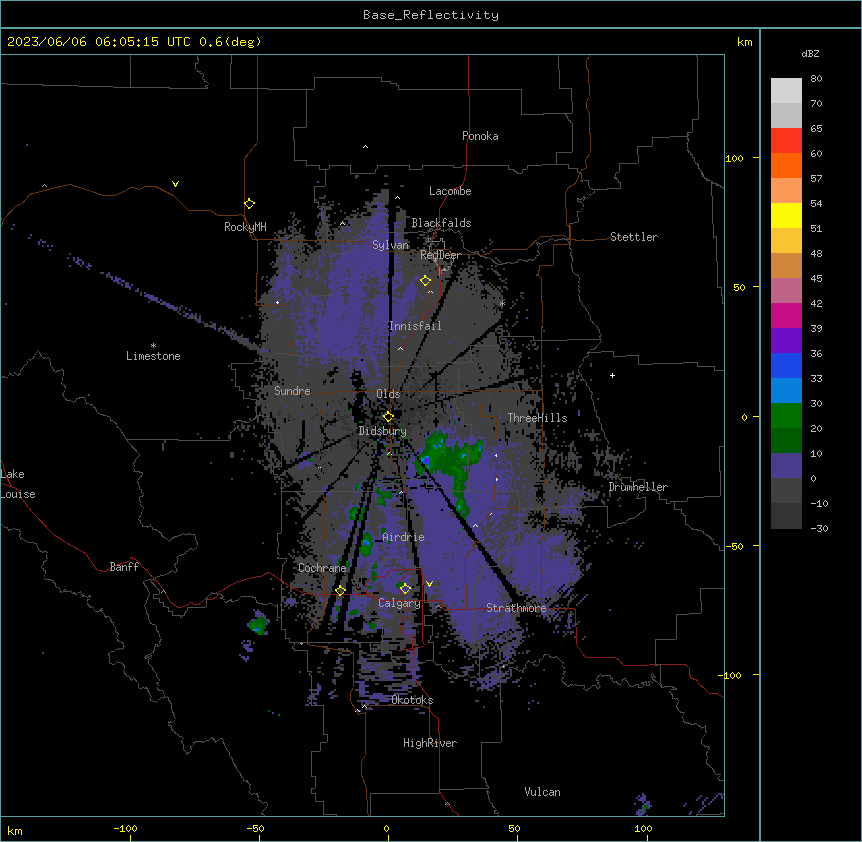Select the Lacombe label
This screenshot has width=862, height=842.
click(450, 191)
